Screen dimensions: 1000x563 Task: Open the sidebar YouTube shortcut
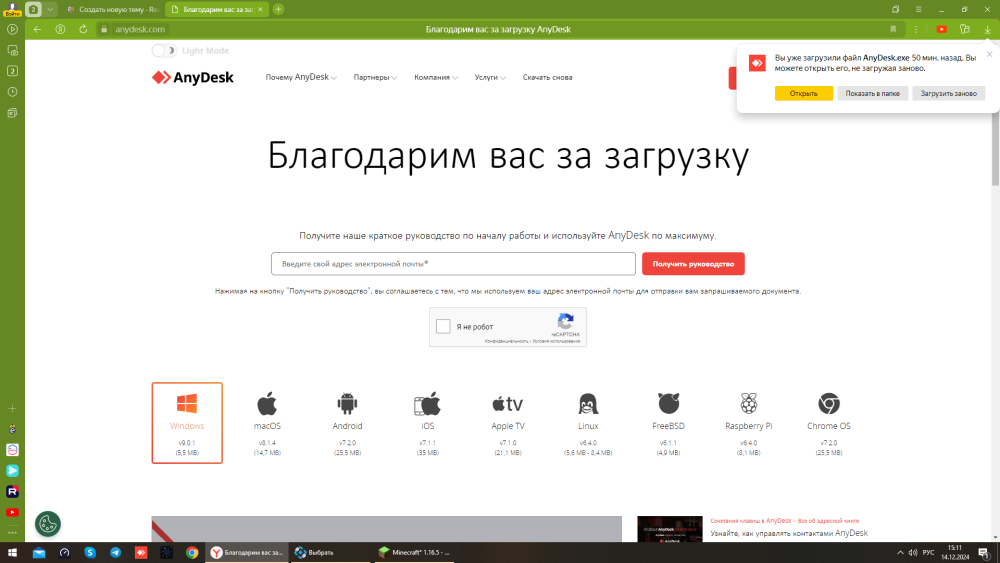point(12,513)
